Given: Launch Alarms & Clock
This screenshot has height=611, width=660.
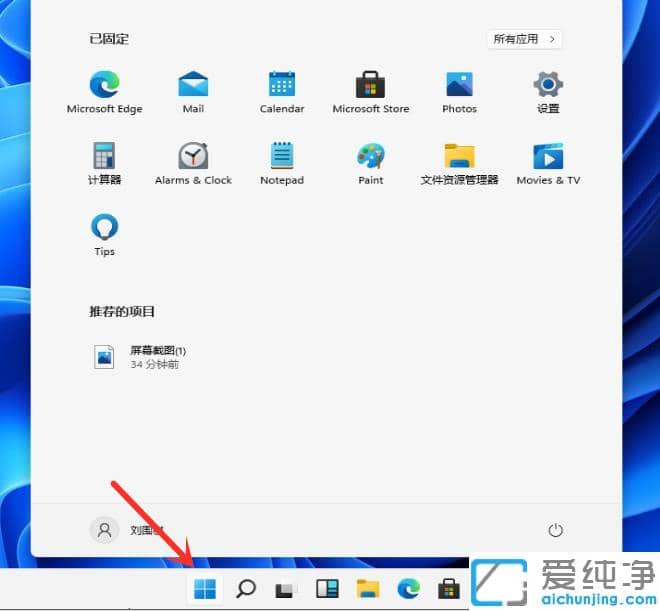Looking at the screenshot, I should point(193,163).
